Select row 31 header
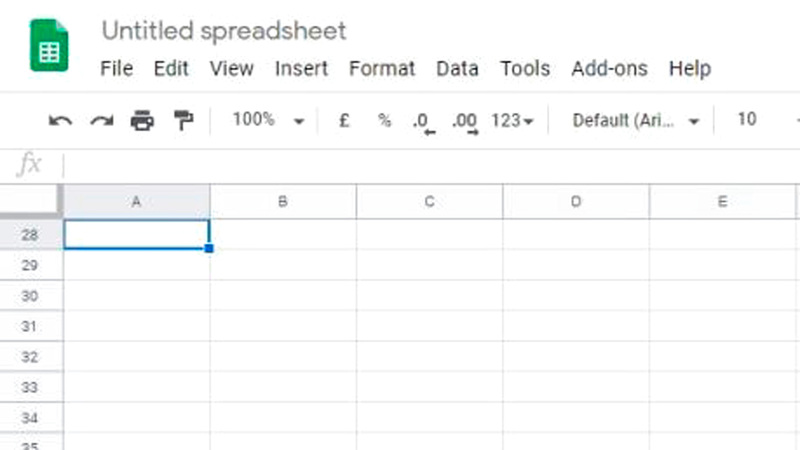 click(30, 326)
